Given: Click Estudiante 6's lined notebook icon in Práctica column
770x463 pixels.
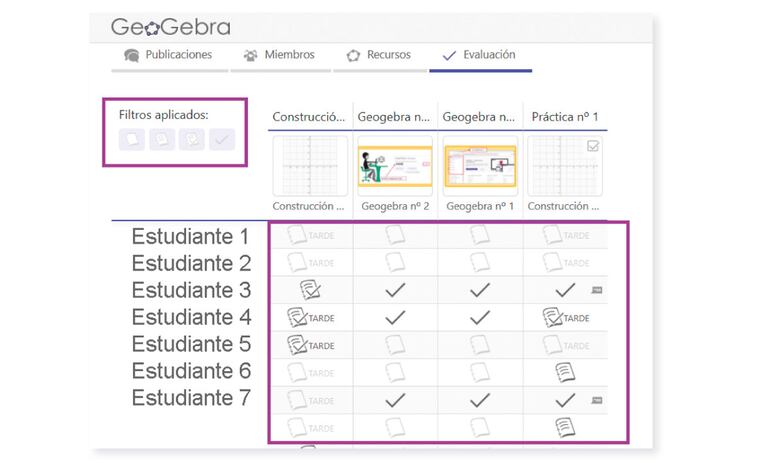Looking at the screenshot, I should (x=565, y=372).
